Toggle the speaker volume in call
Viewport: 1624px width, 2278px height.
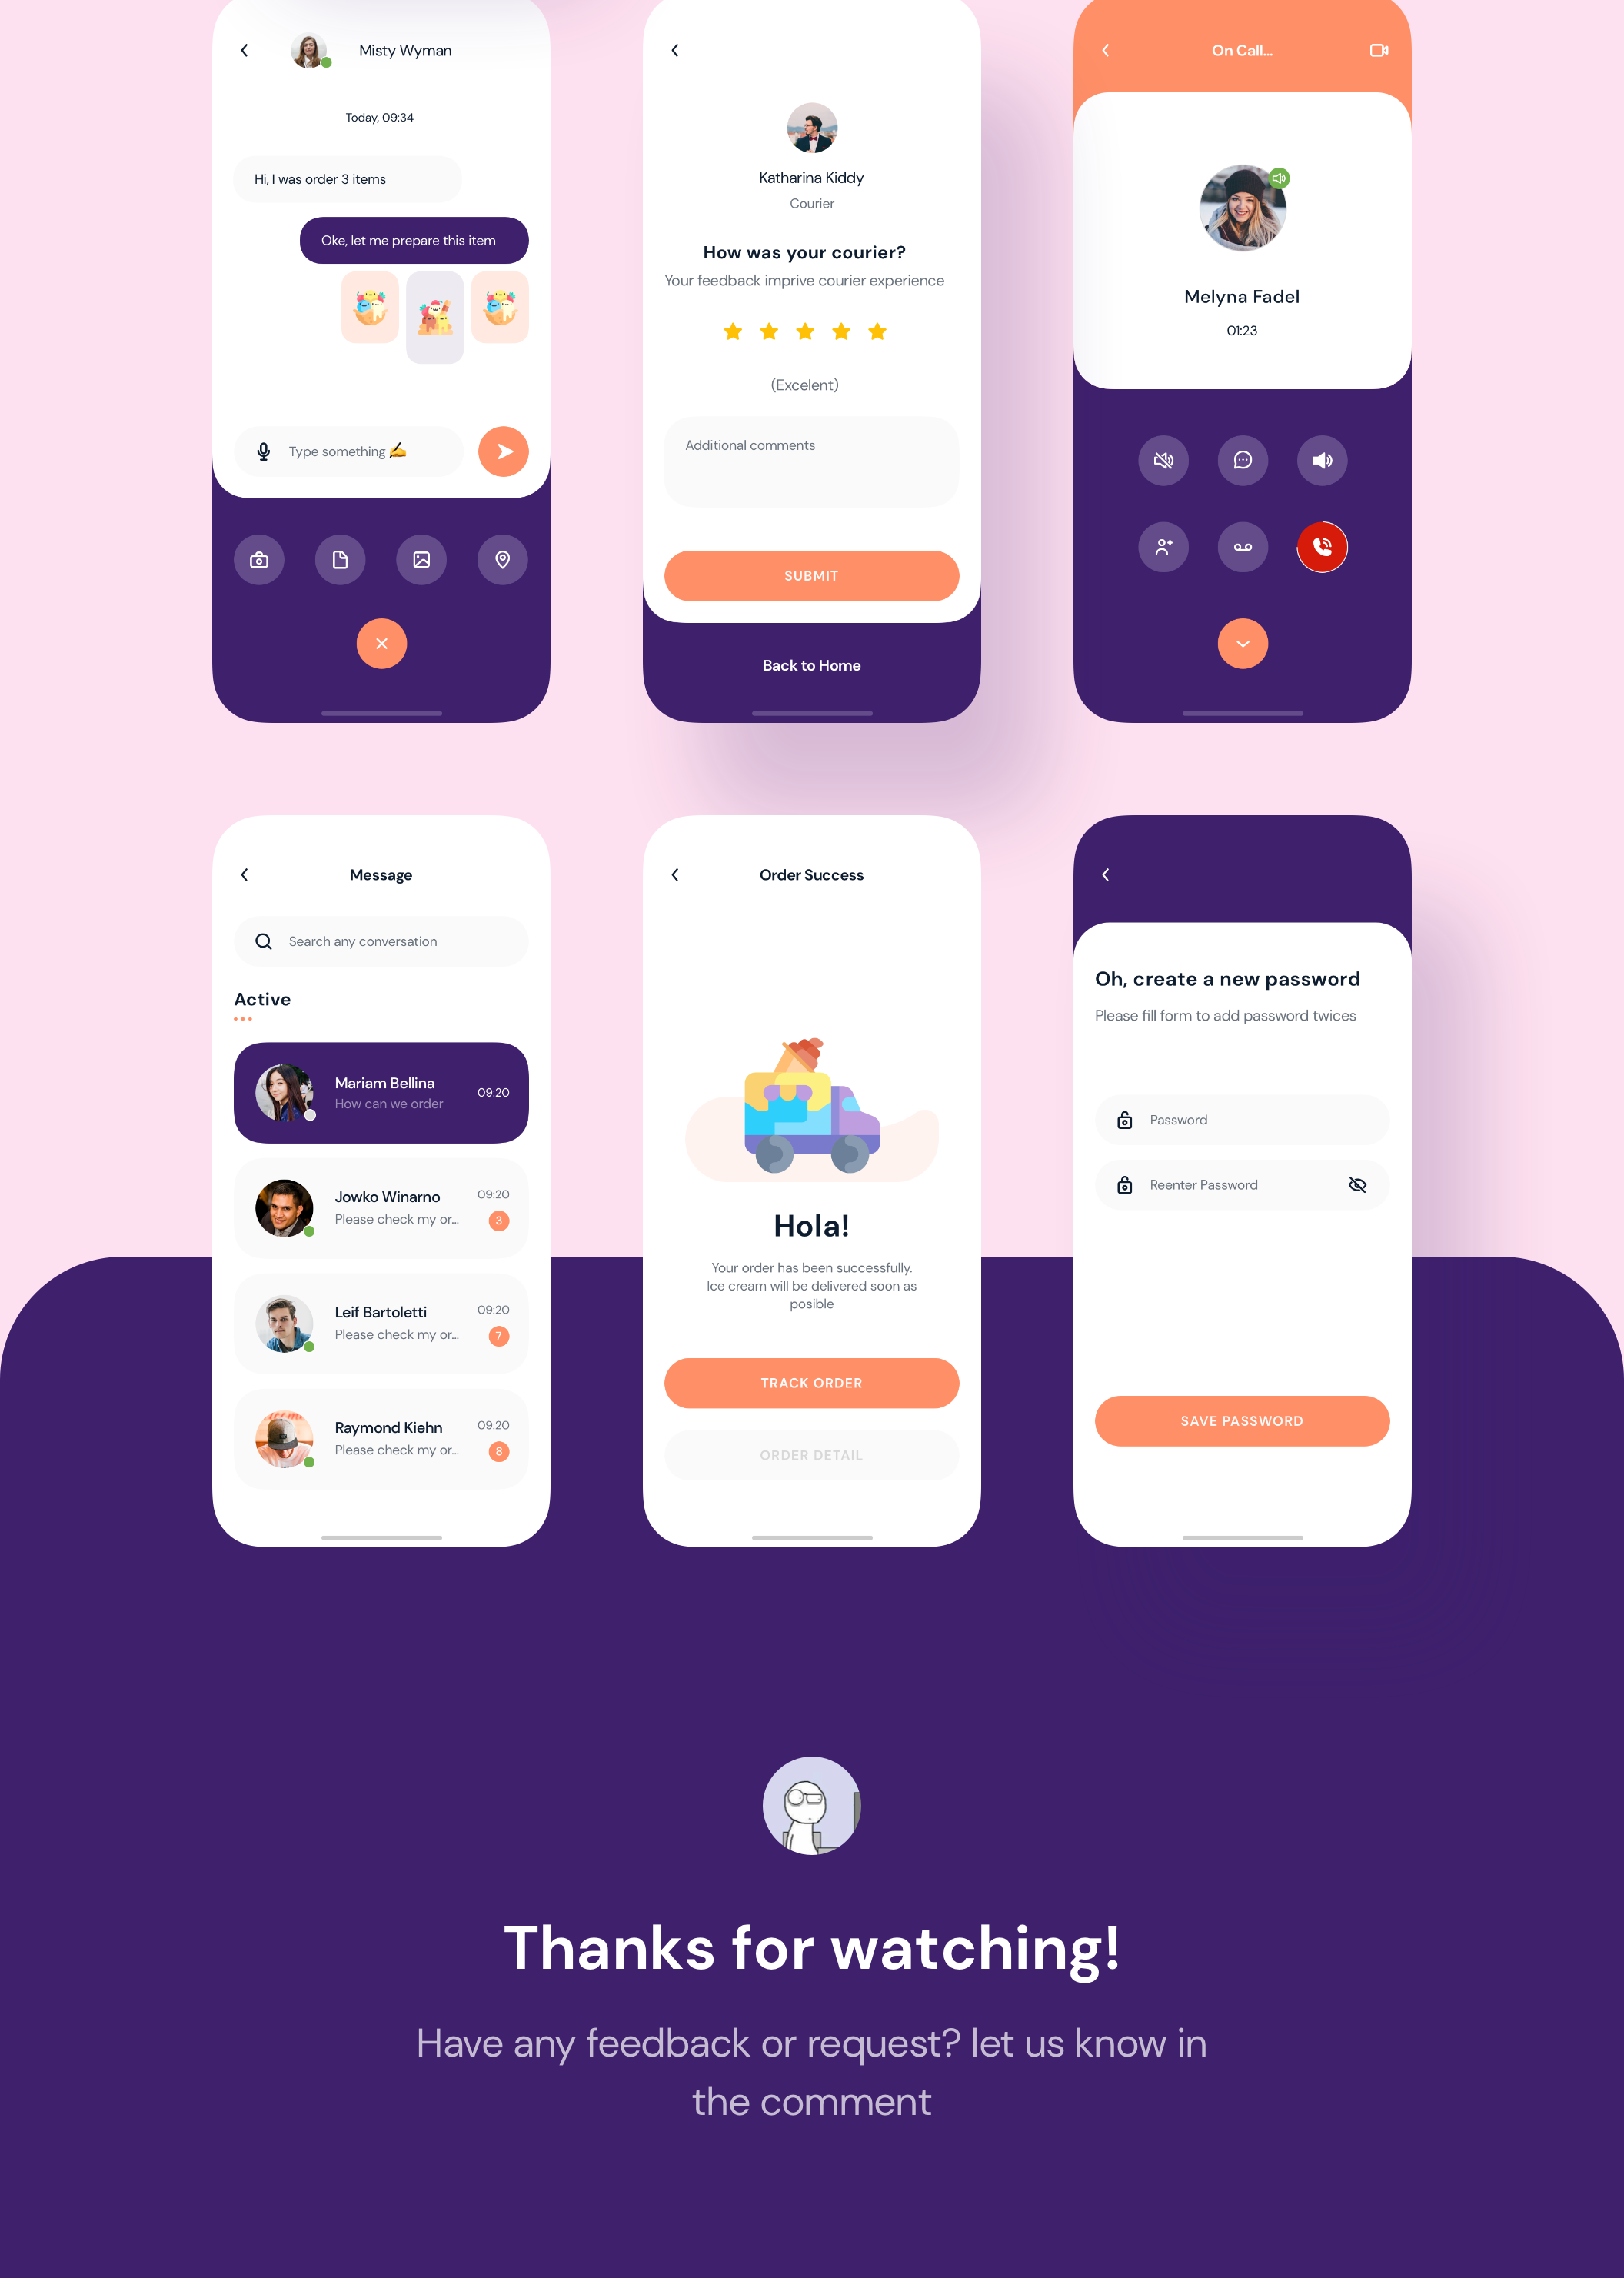[x=1320, y=459]
